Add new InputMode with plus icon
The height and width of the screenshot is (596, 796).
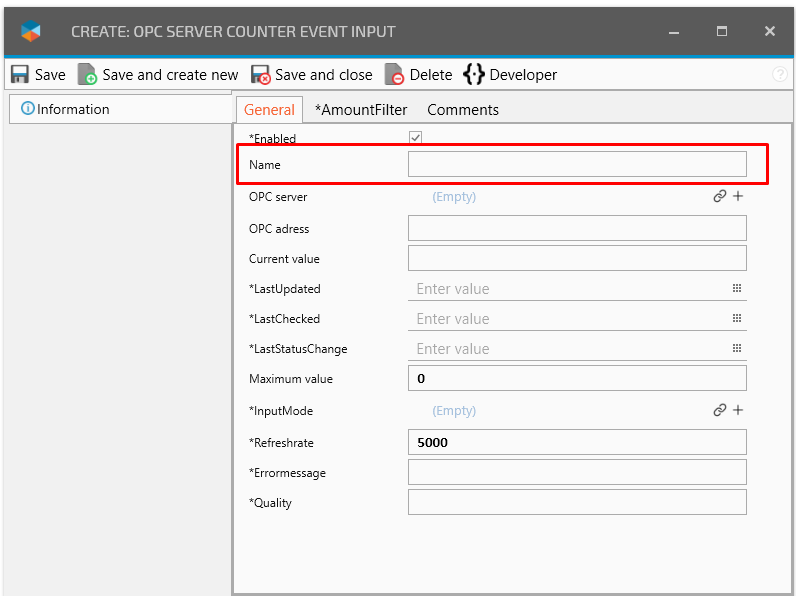(738, 410)
